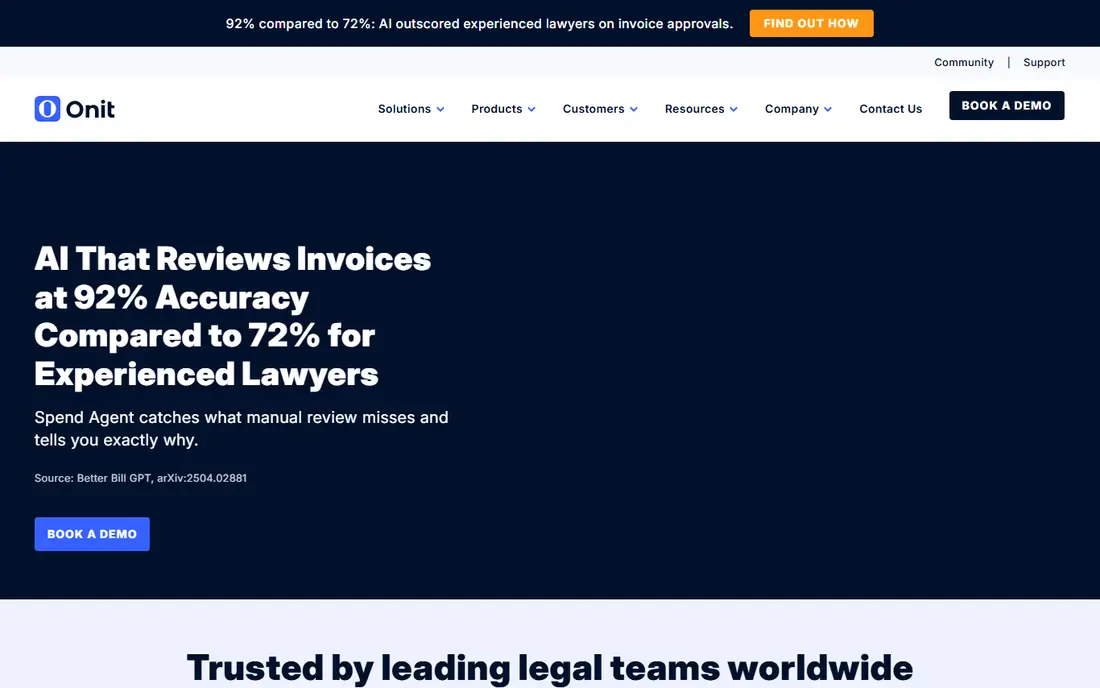Click the banner text about invoice approvals

coord(479,24)
